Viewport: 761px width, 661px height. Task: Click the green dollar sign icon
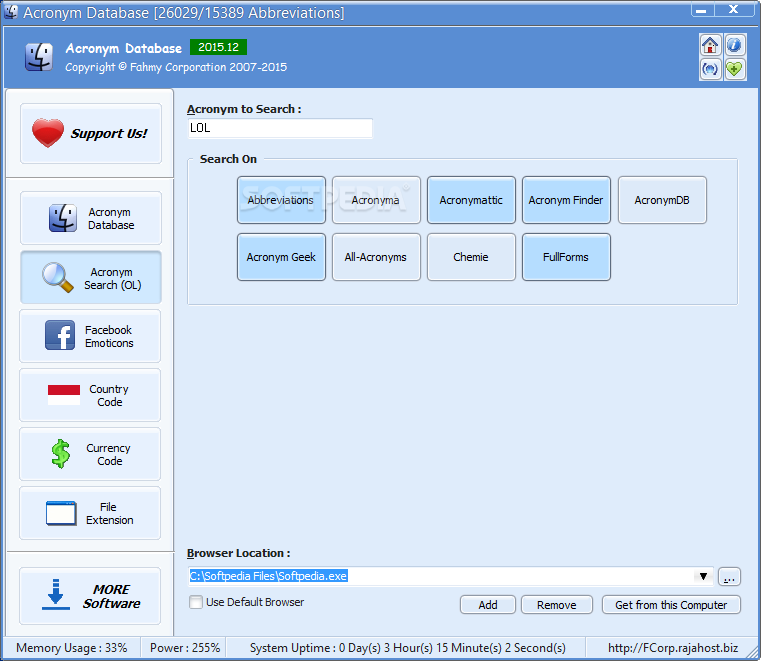click(x=61, y=454)
